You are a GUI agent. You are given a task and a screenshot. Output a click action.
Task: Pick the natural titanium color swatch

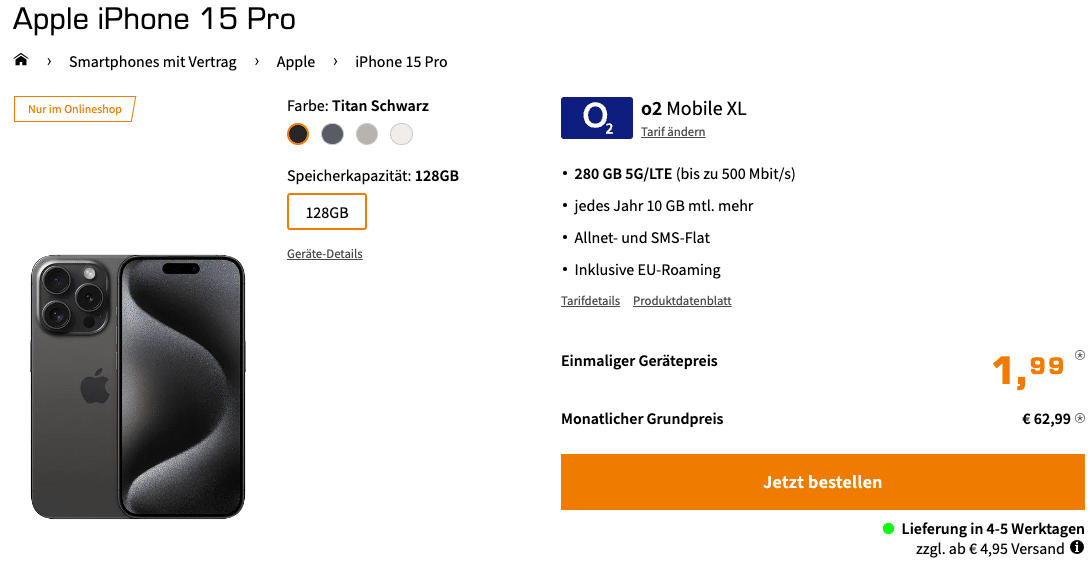[x=367, y=134]
